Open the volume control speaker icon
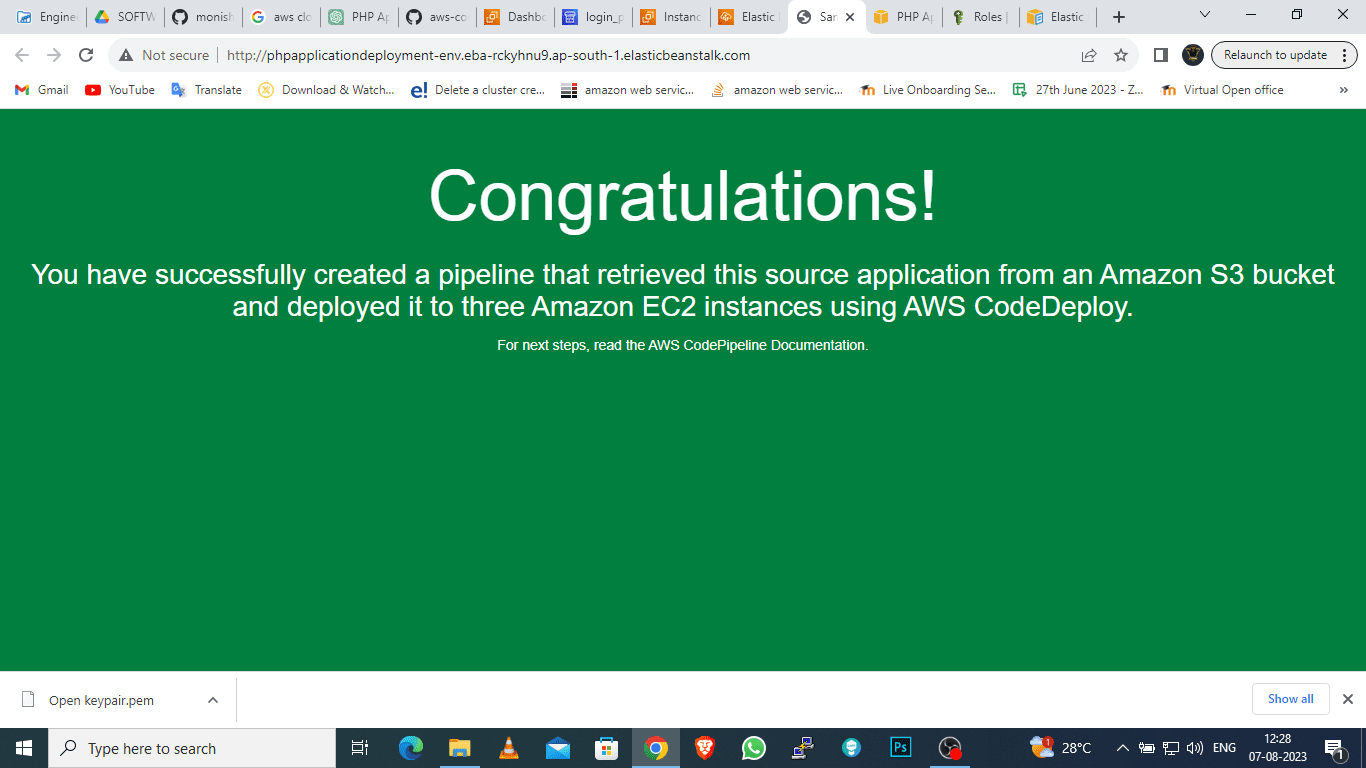 (x=1194, y=748)
